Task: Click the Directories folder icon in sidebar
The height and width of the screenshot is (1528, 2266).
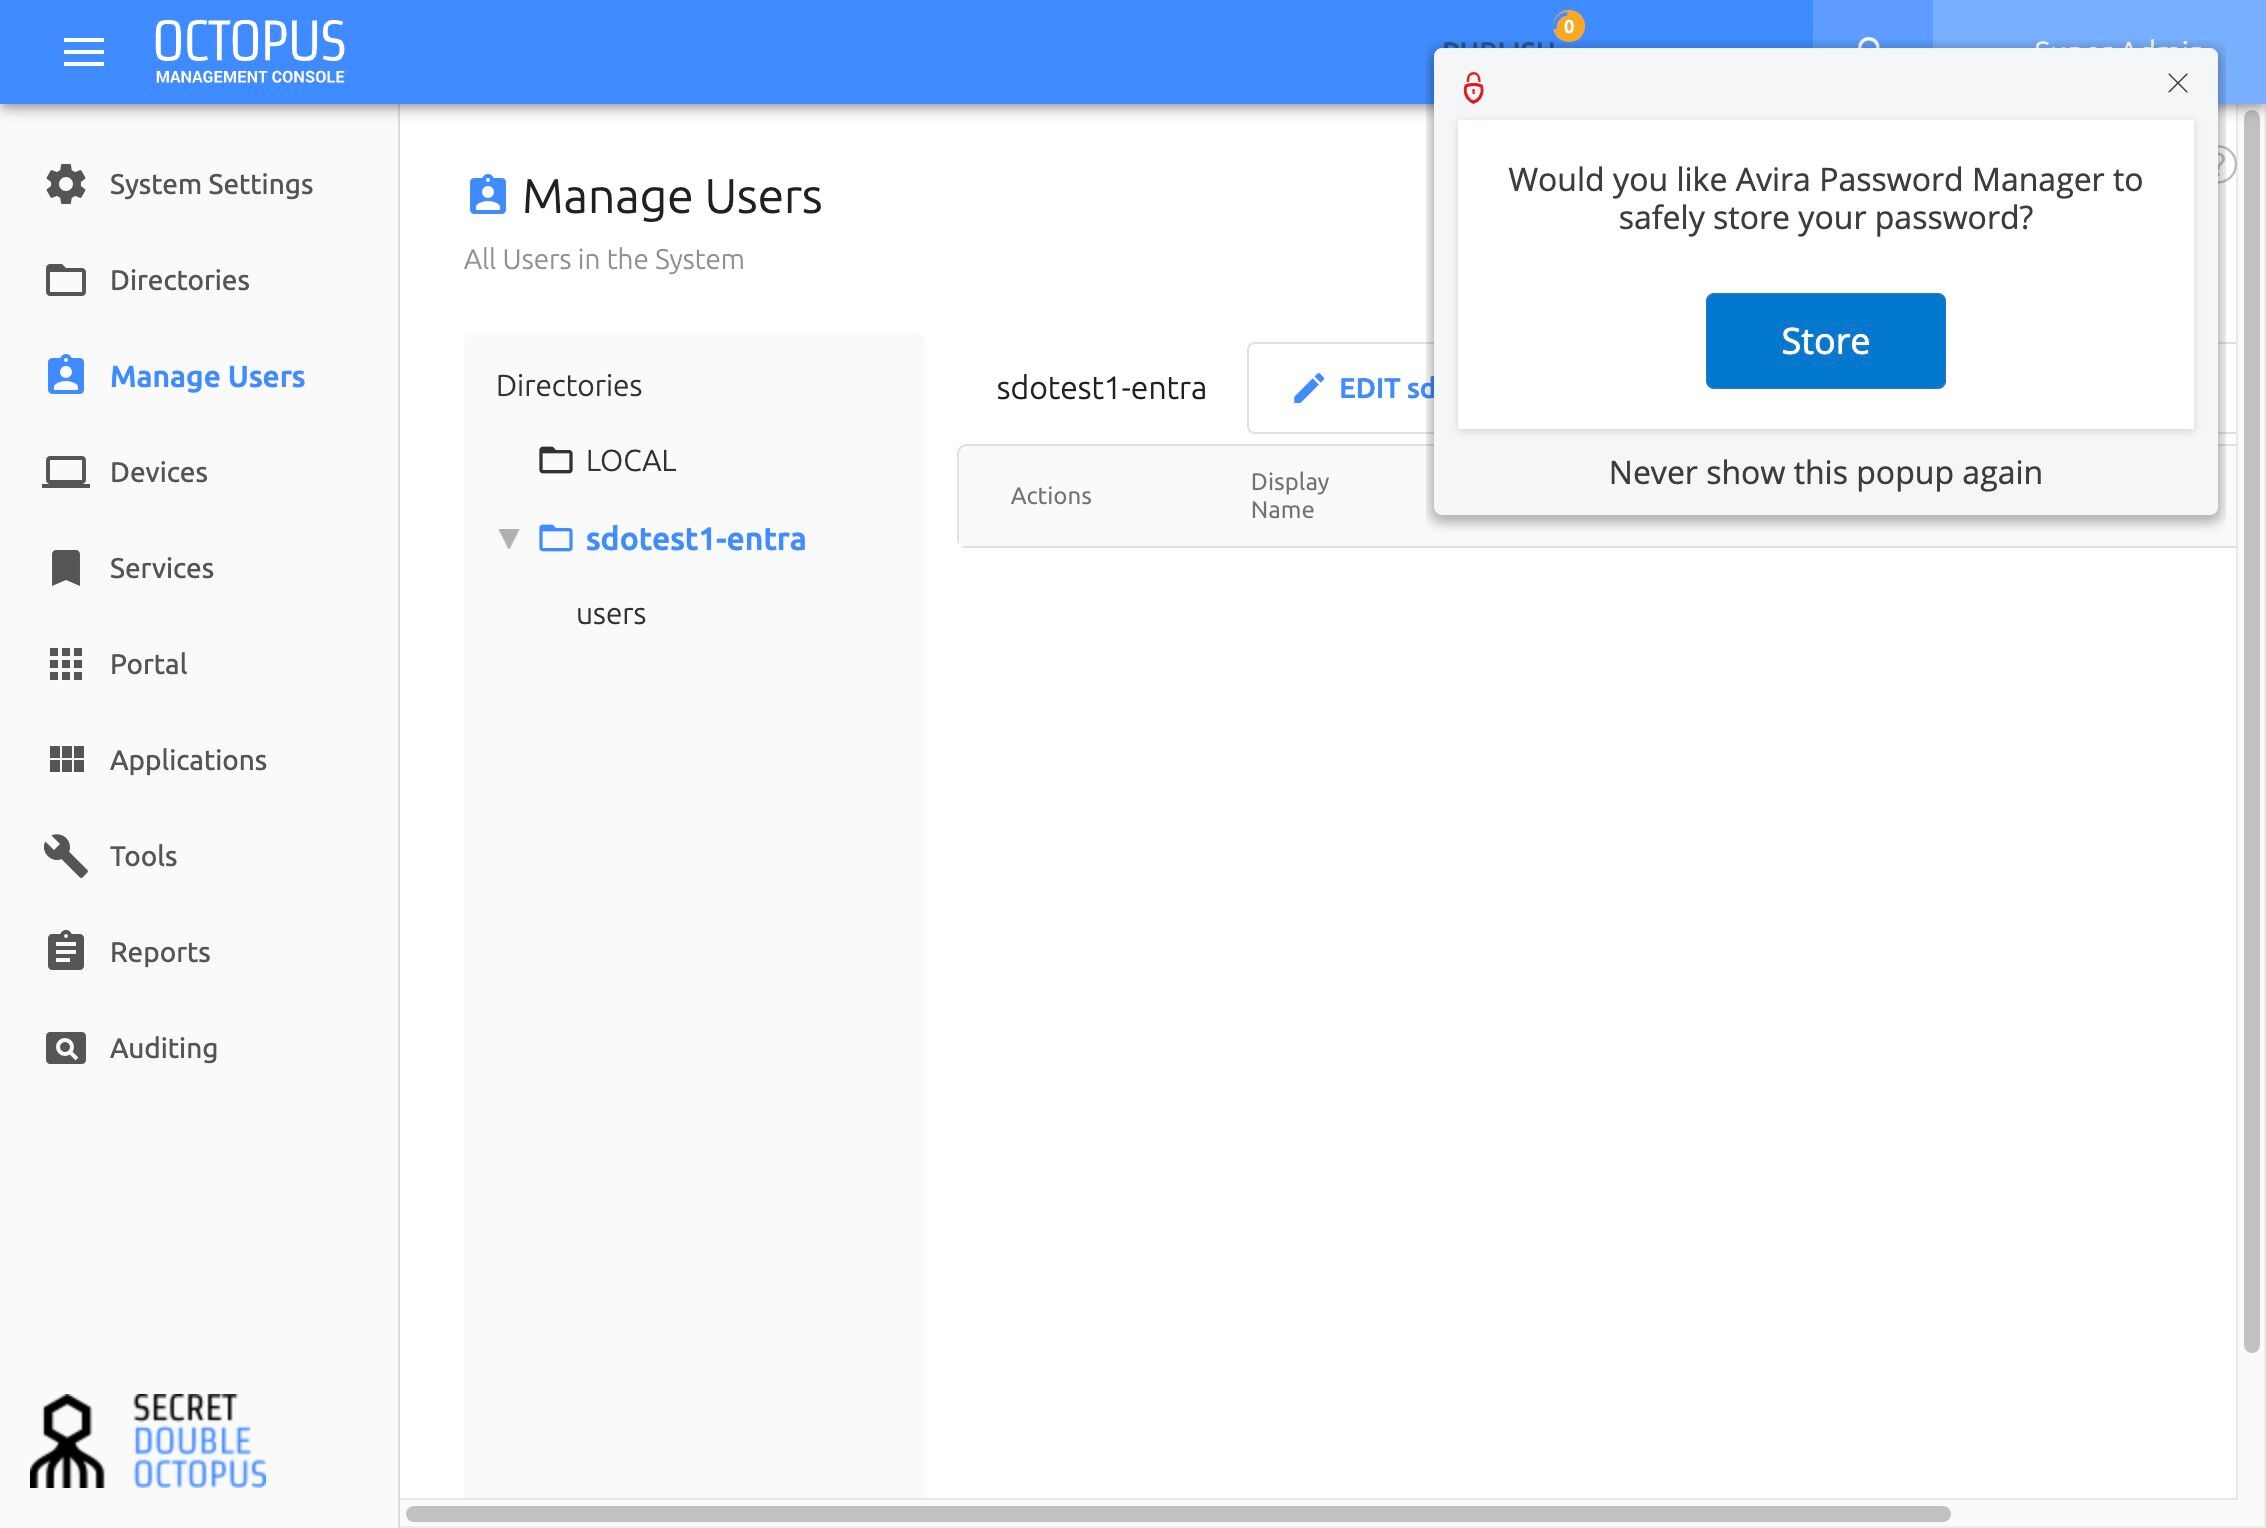Action: click(66, 280)
